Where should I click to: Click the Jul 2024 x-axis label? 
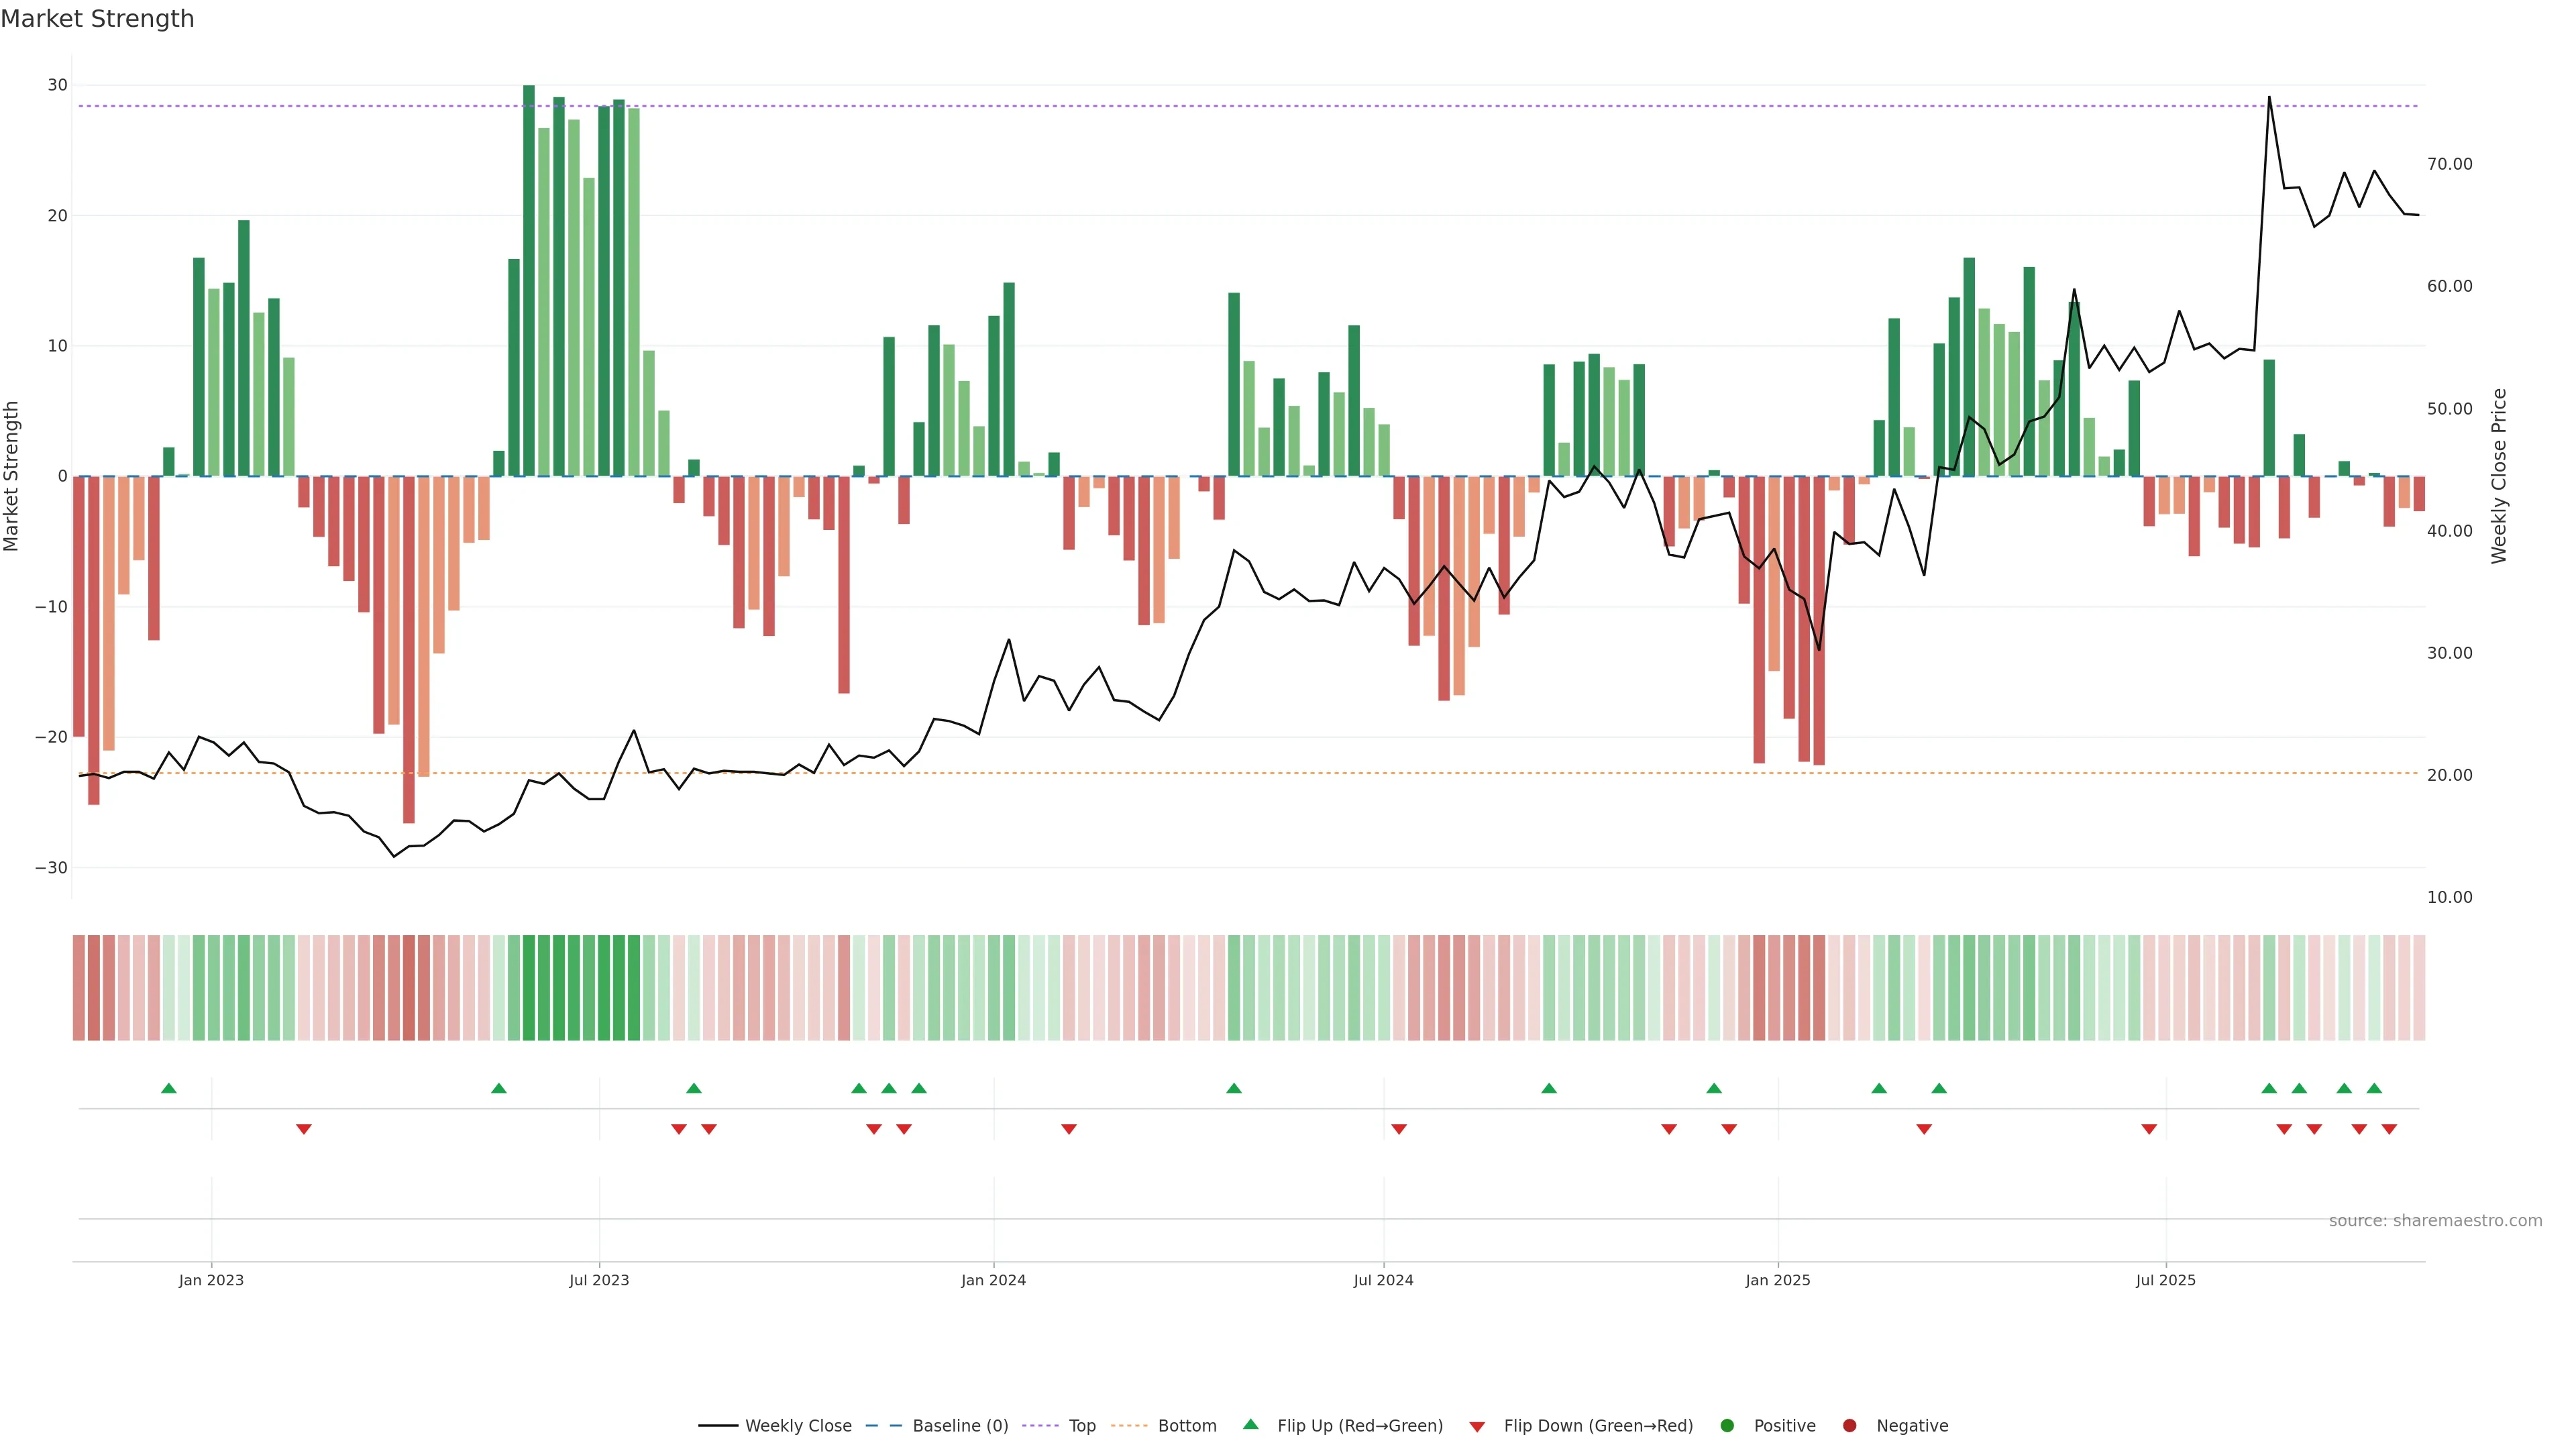[1383, 1280]
